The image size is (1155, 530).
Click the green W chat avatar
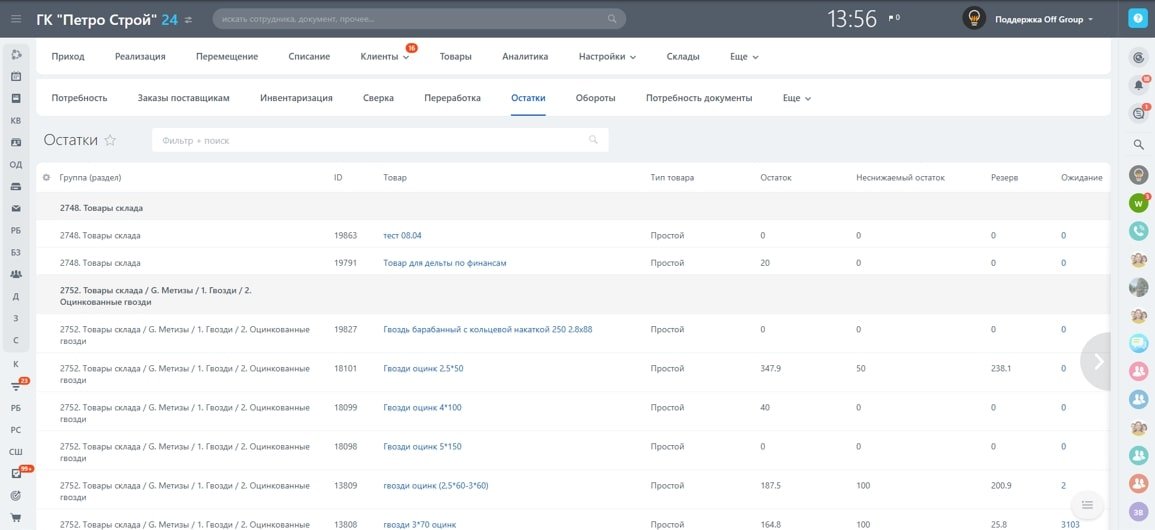click(x=1138, y=203)
